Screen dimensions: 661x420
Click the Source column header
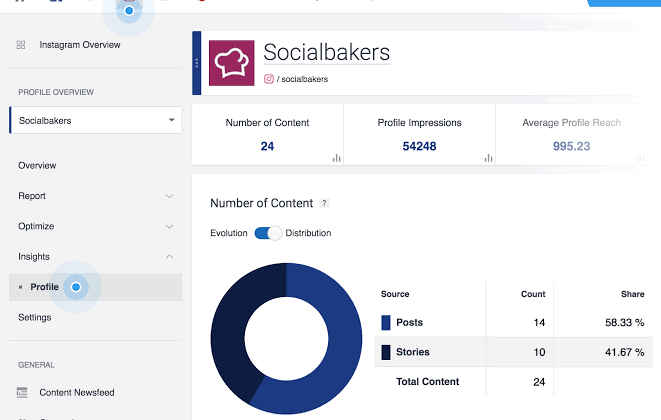(x=395, y=294)
